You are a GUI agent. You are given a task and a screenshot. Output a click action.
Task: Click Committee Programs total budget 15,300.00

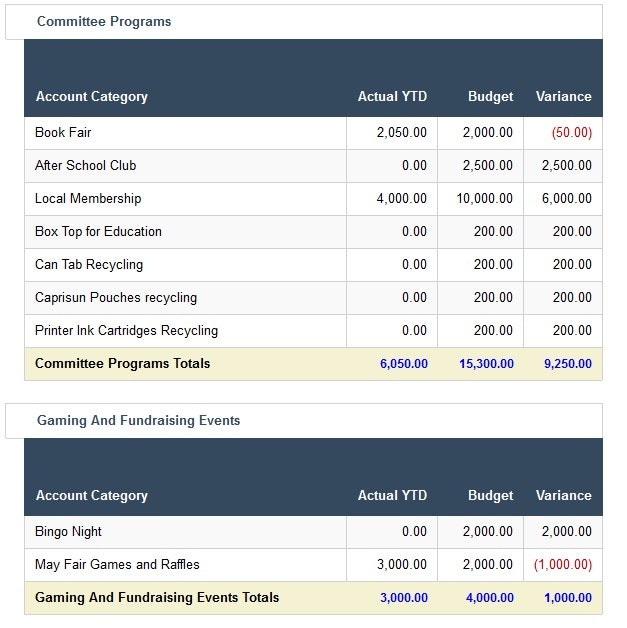pos(486,364)
